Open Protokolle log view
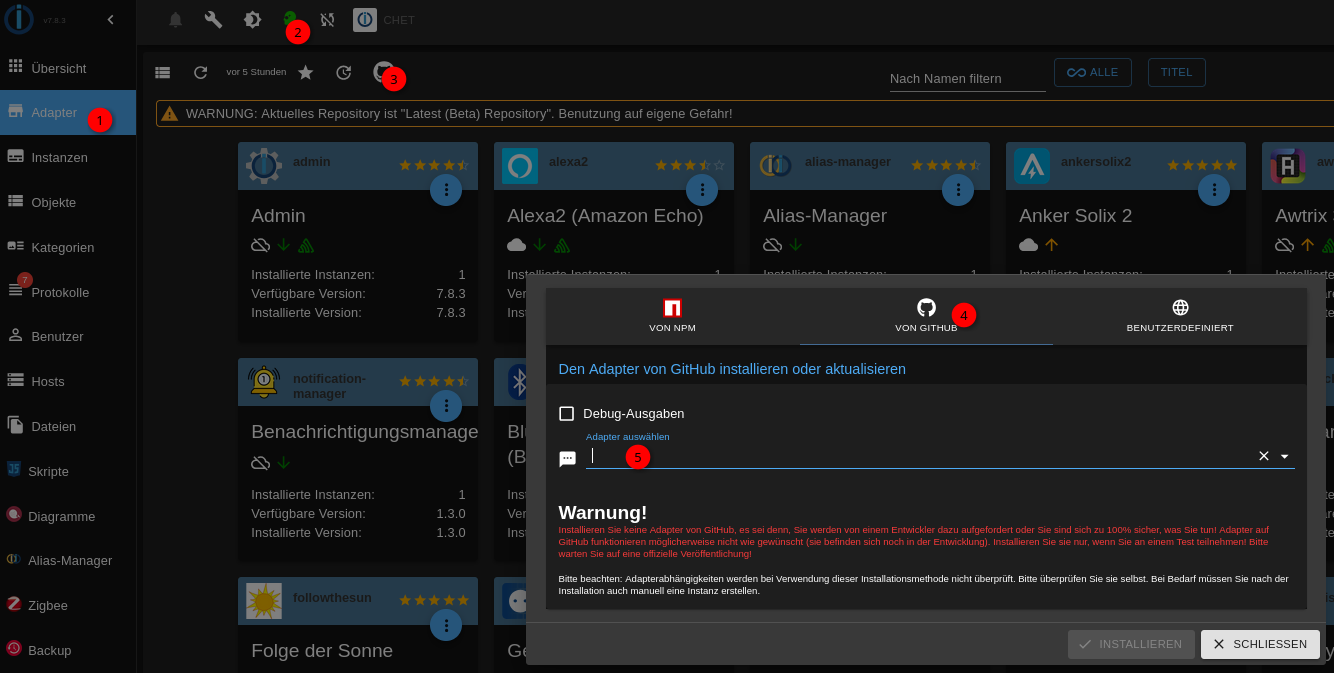 [x=68, y=292]
